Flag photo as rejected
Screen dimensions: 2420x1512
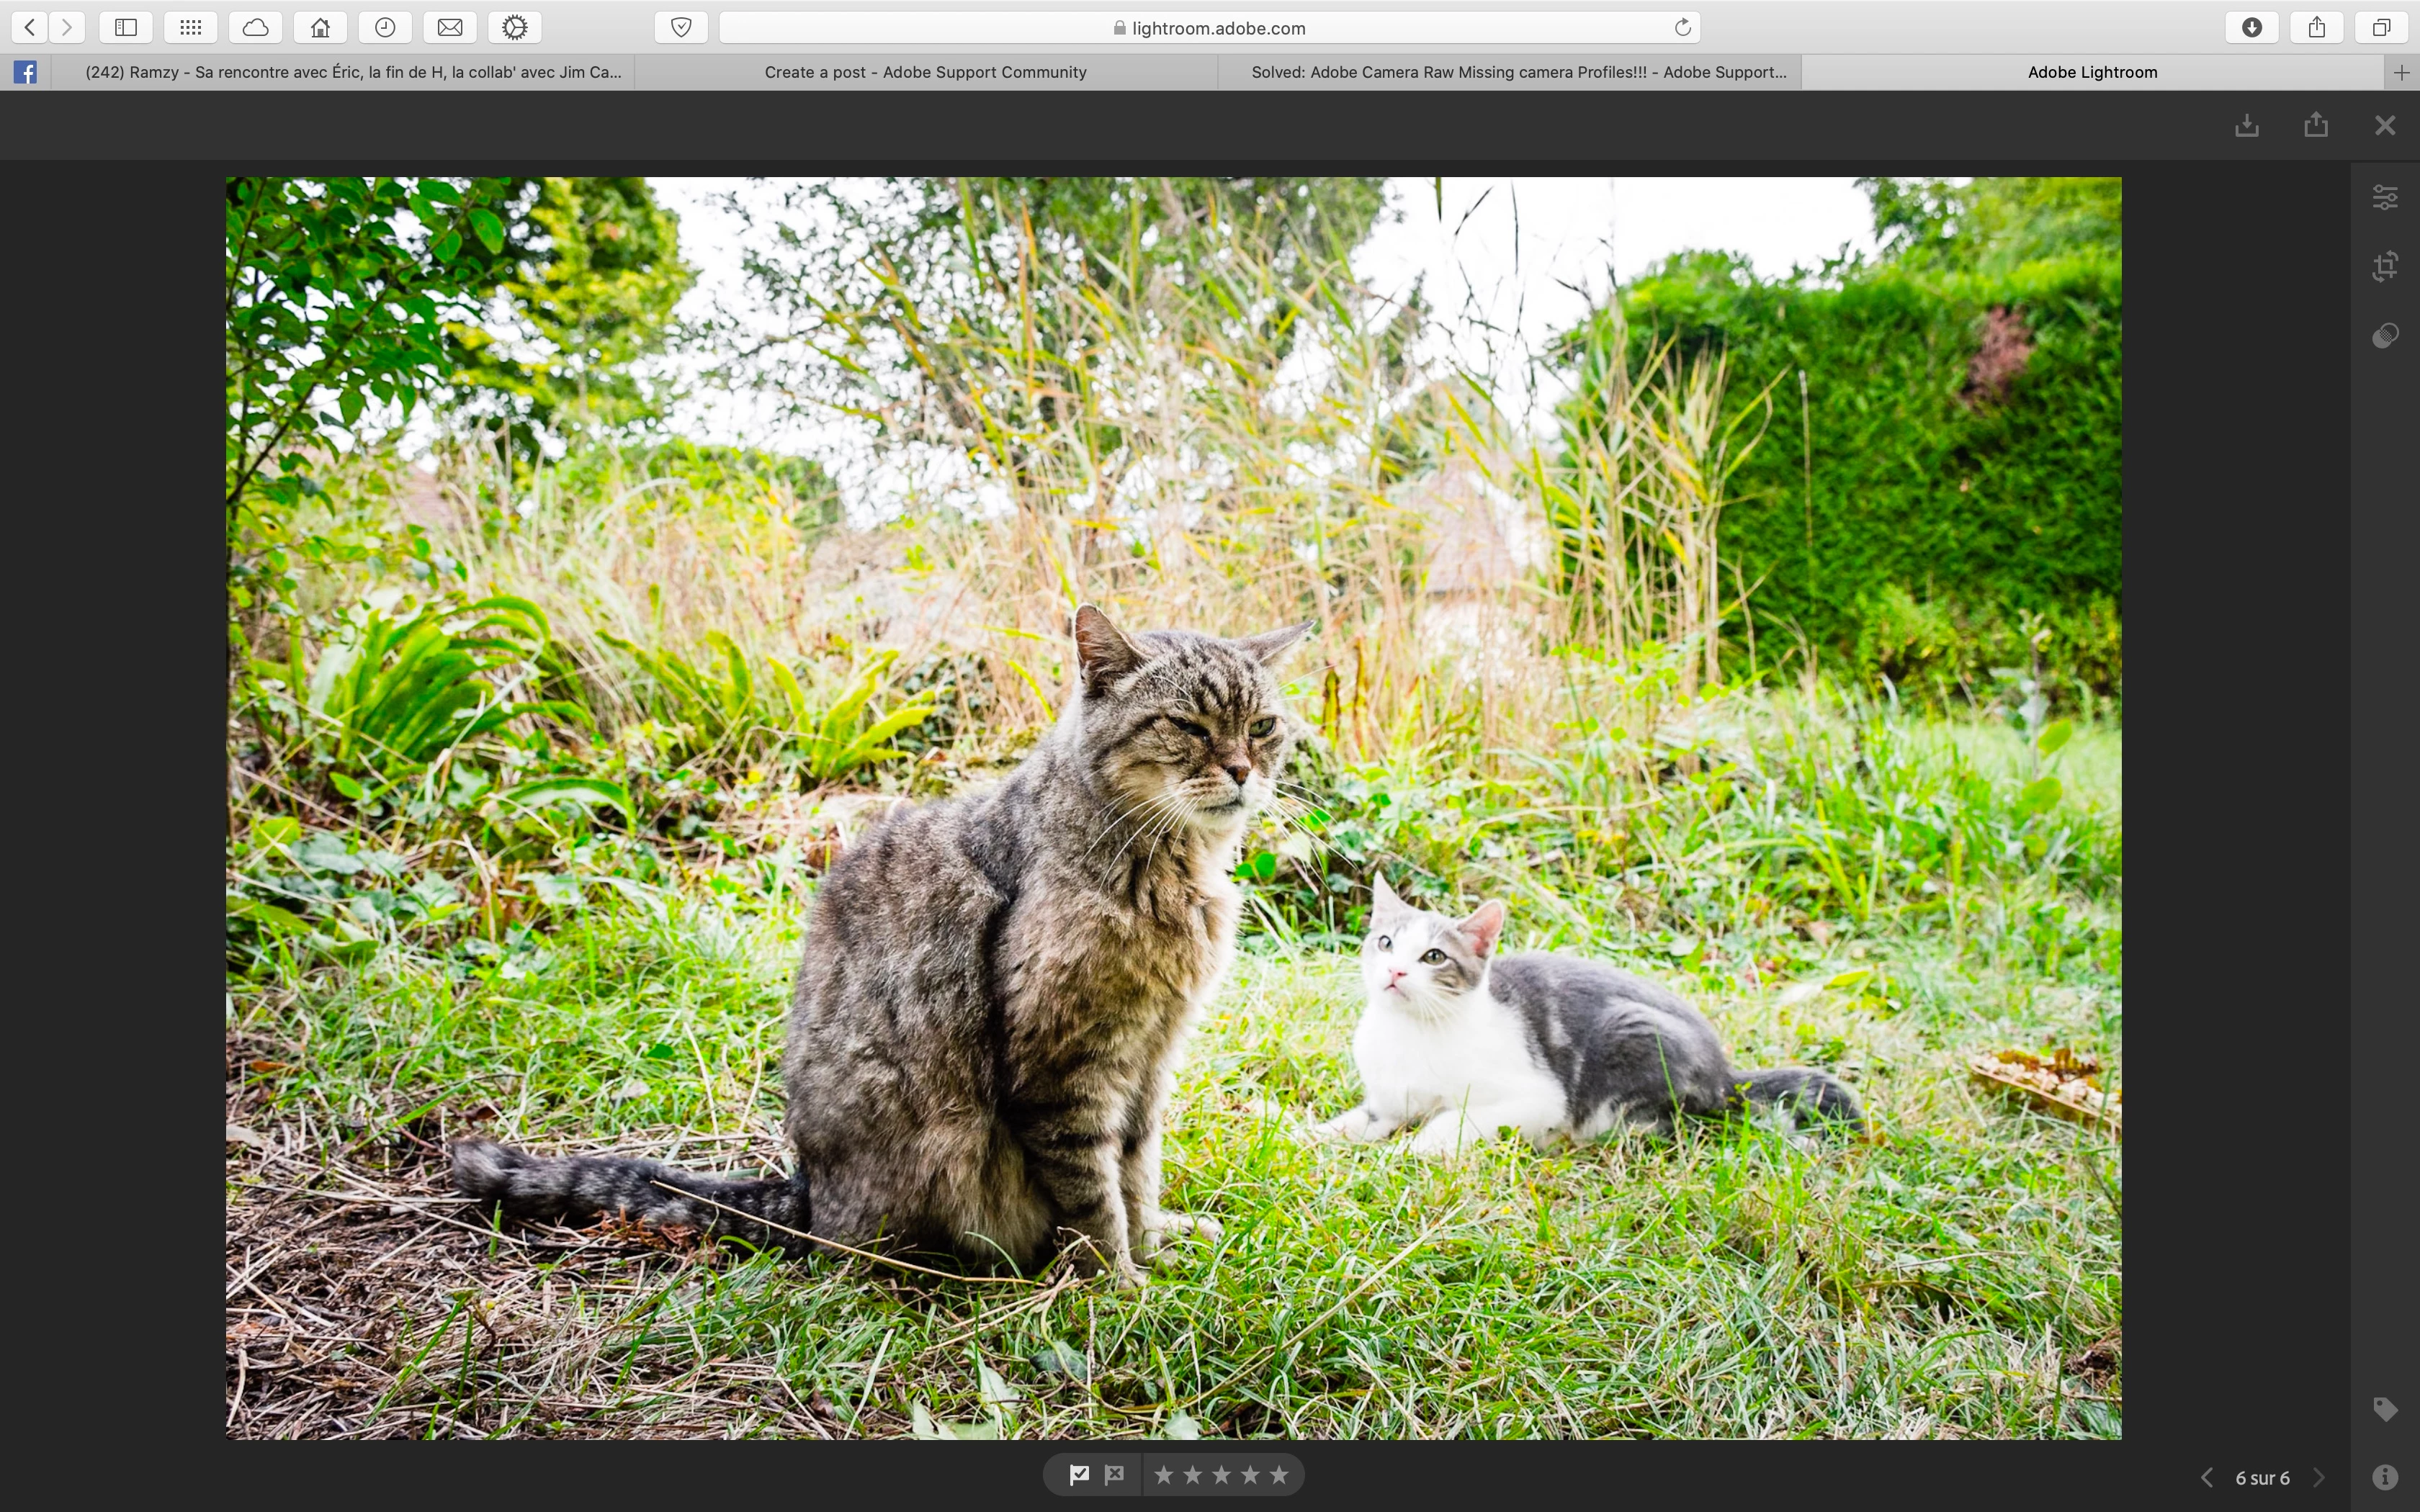pyautogui.click(x=1114, y=1474)
